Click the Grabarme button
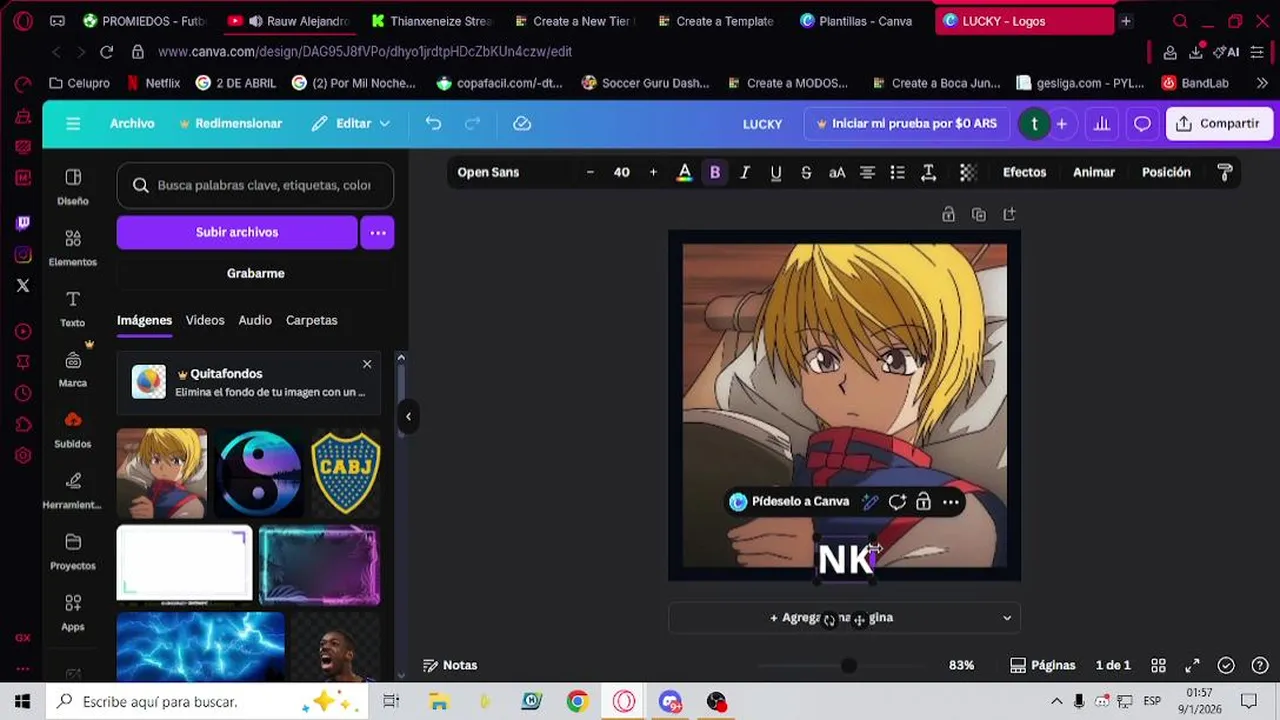Viewport: 1280px width, 720px height. click(x=255, y=273)
